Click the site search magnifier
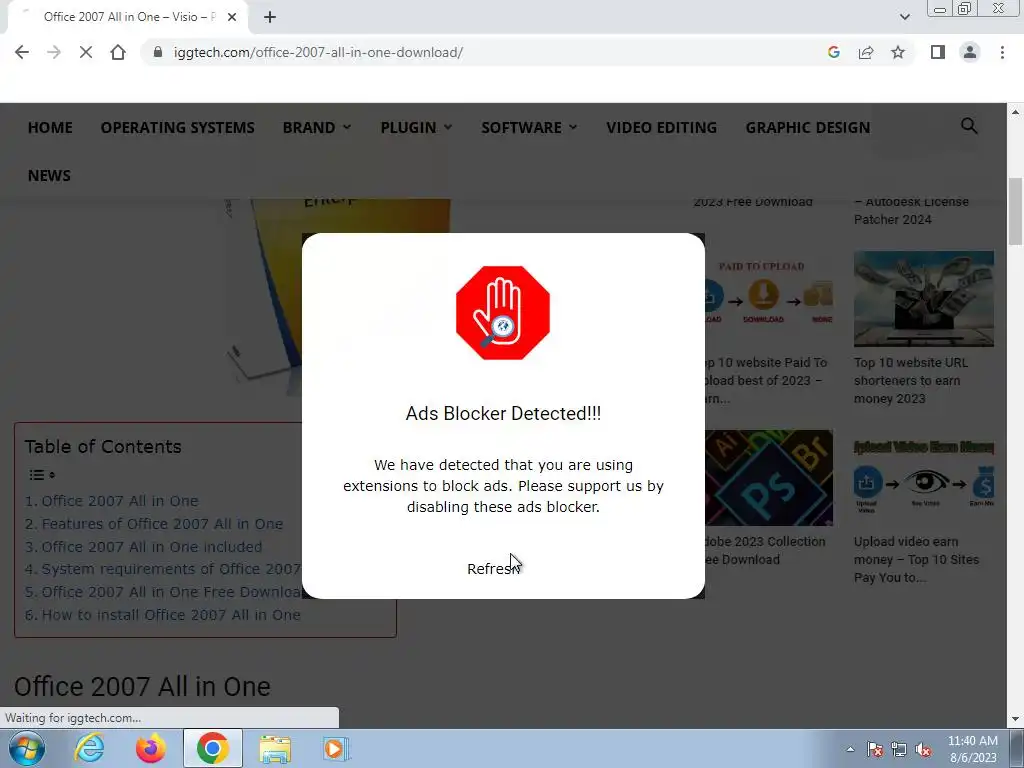 click(969, 125)
